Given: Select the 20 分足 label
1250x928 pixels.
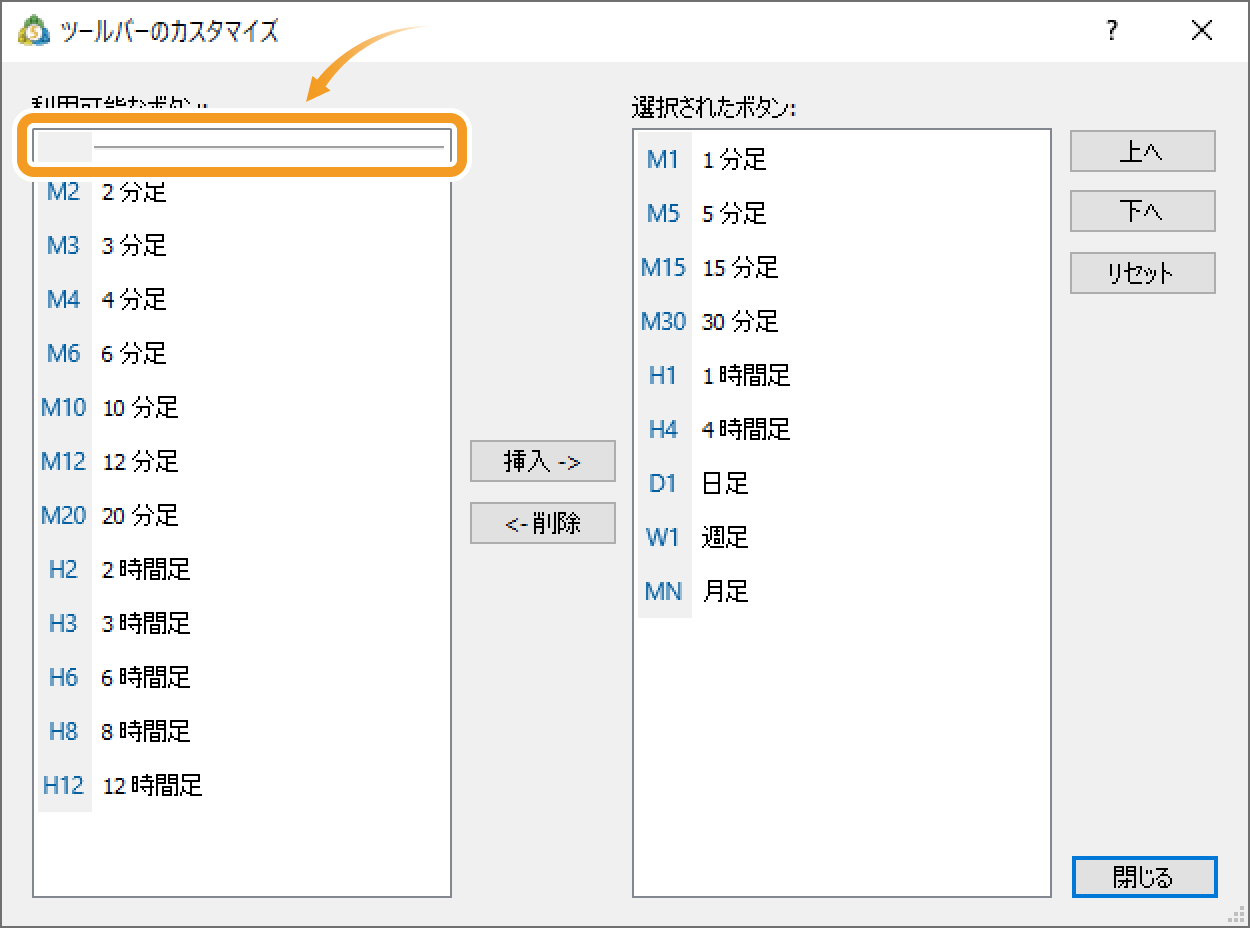Looking at the screenshot, I should [140, 515].
